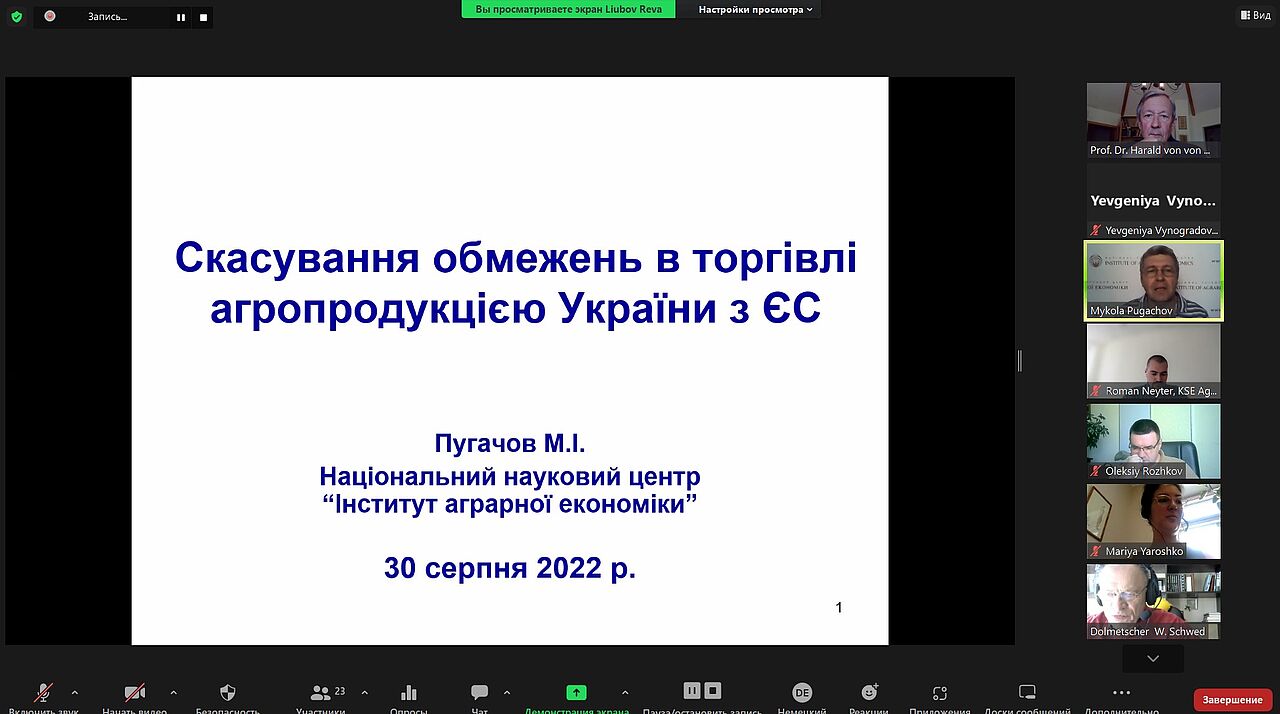Viewport: 1280px width, 714px height.
Task: Start video with the camera icon
Action: point(134,693)
